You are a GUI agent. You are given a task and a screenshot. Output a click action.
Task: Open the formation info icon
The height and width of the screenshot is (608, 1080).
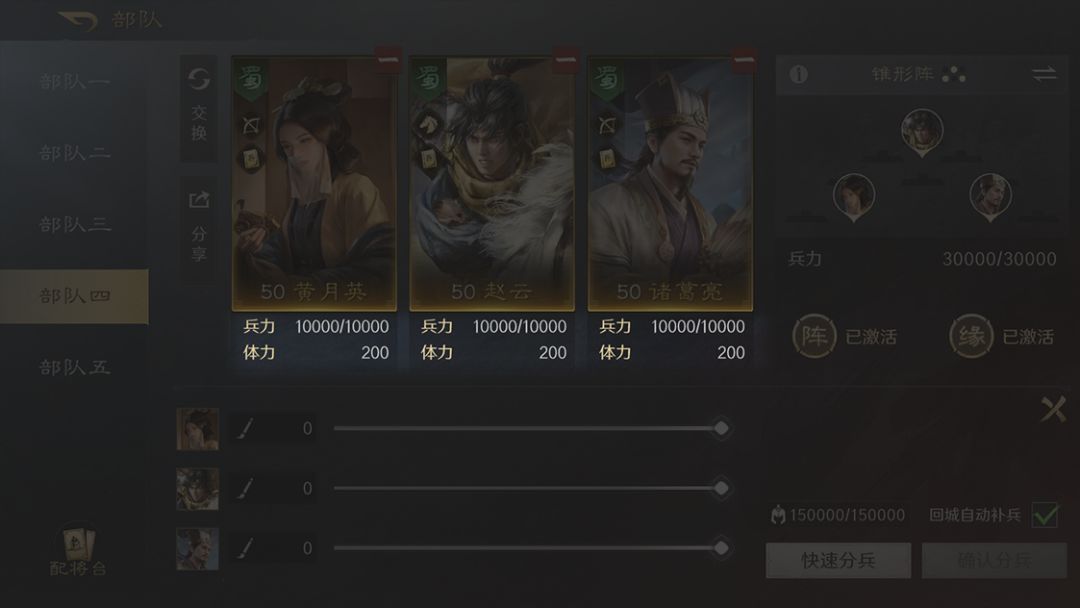click(798, 74)
